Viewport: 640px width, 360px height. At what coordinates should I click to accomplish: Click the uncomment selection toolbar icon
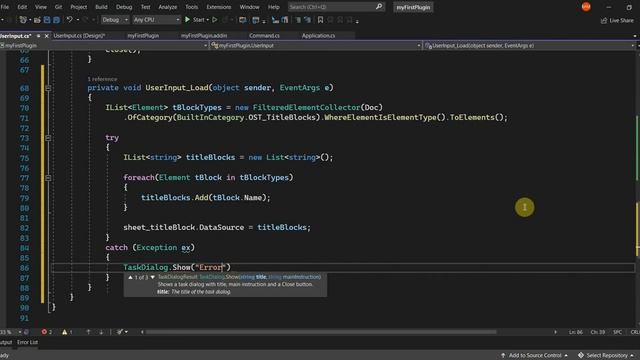tap(307, 20)
